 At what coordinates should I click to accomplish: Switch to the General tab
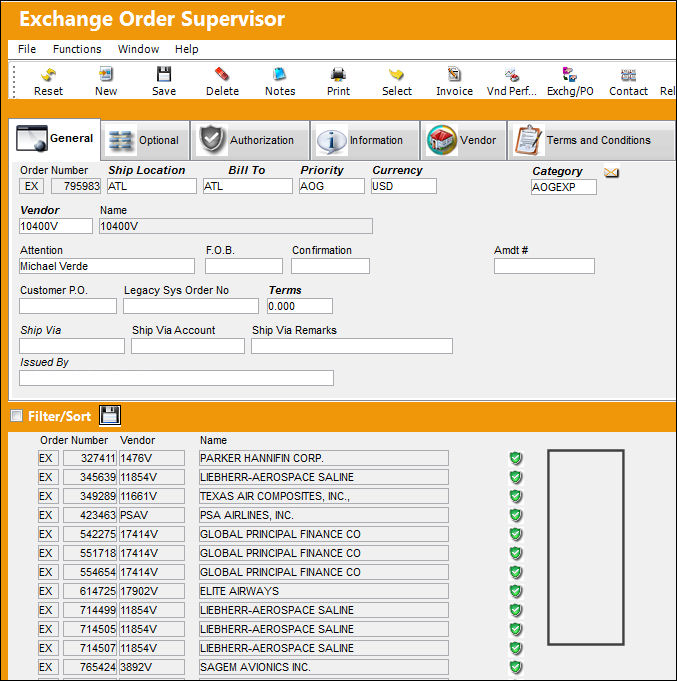[55, 139]
